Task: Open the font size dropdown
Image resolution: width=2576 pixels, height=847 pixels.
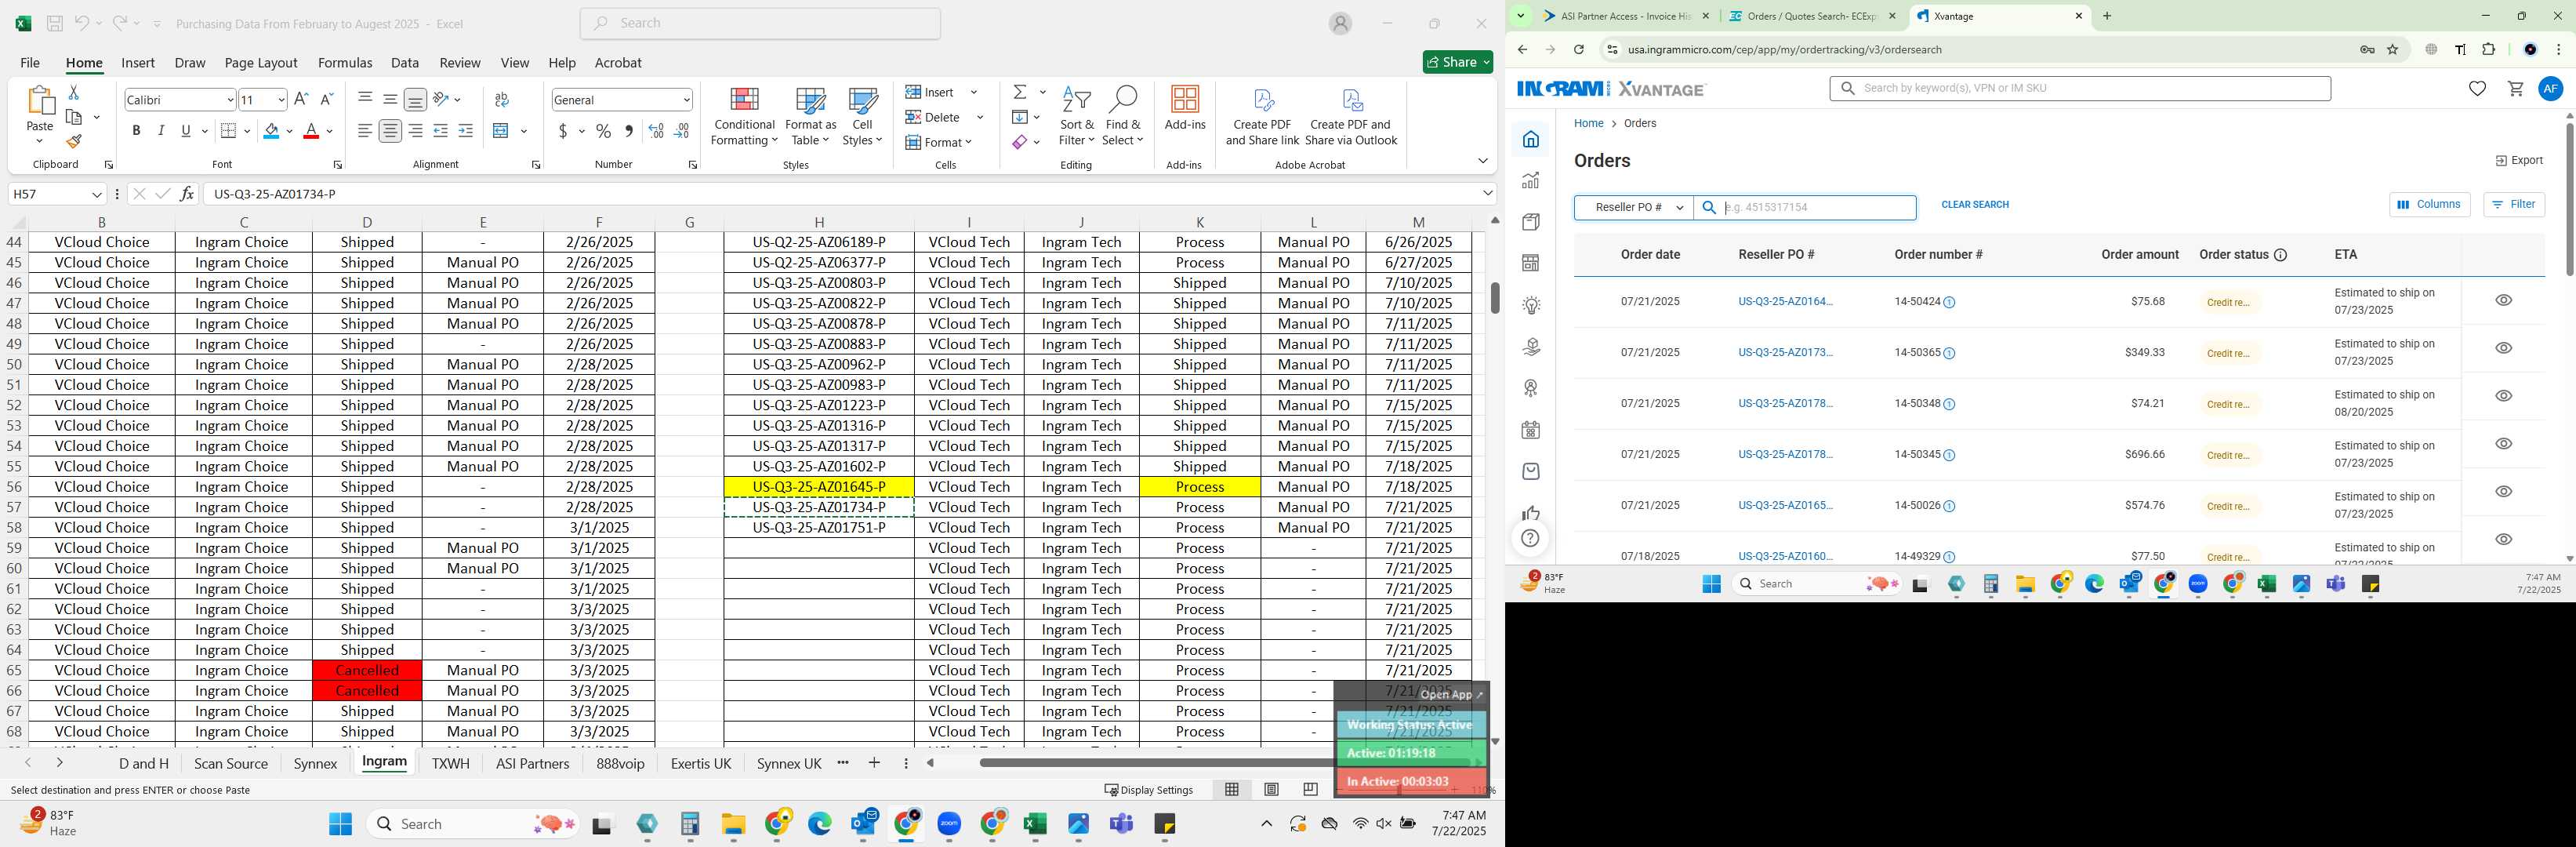Action: tap(281, 100)
